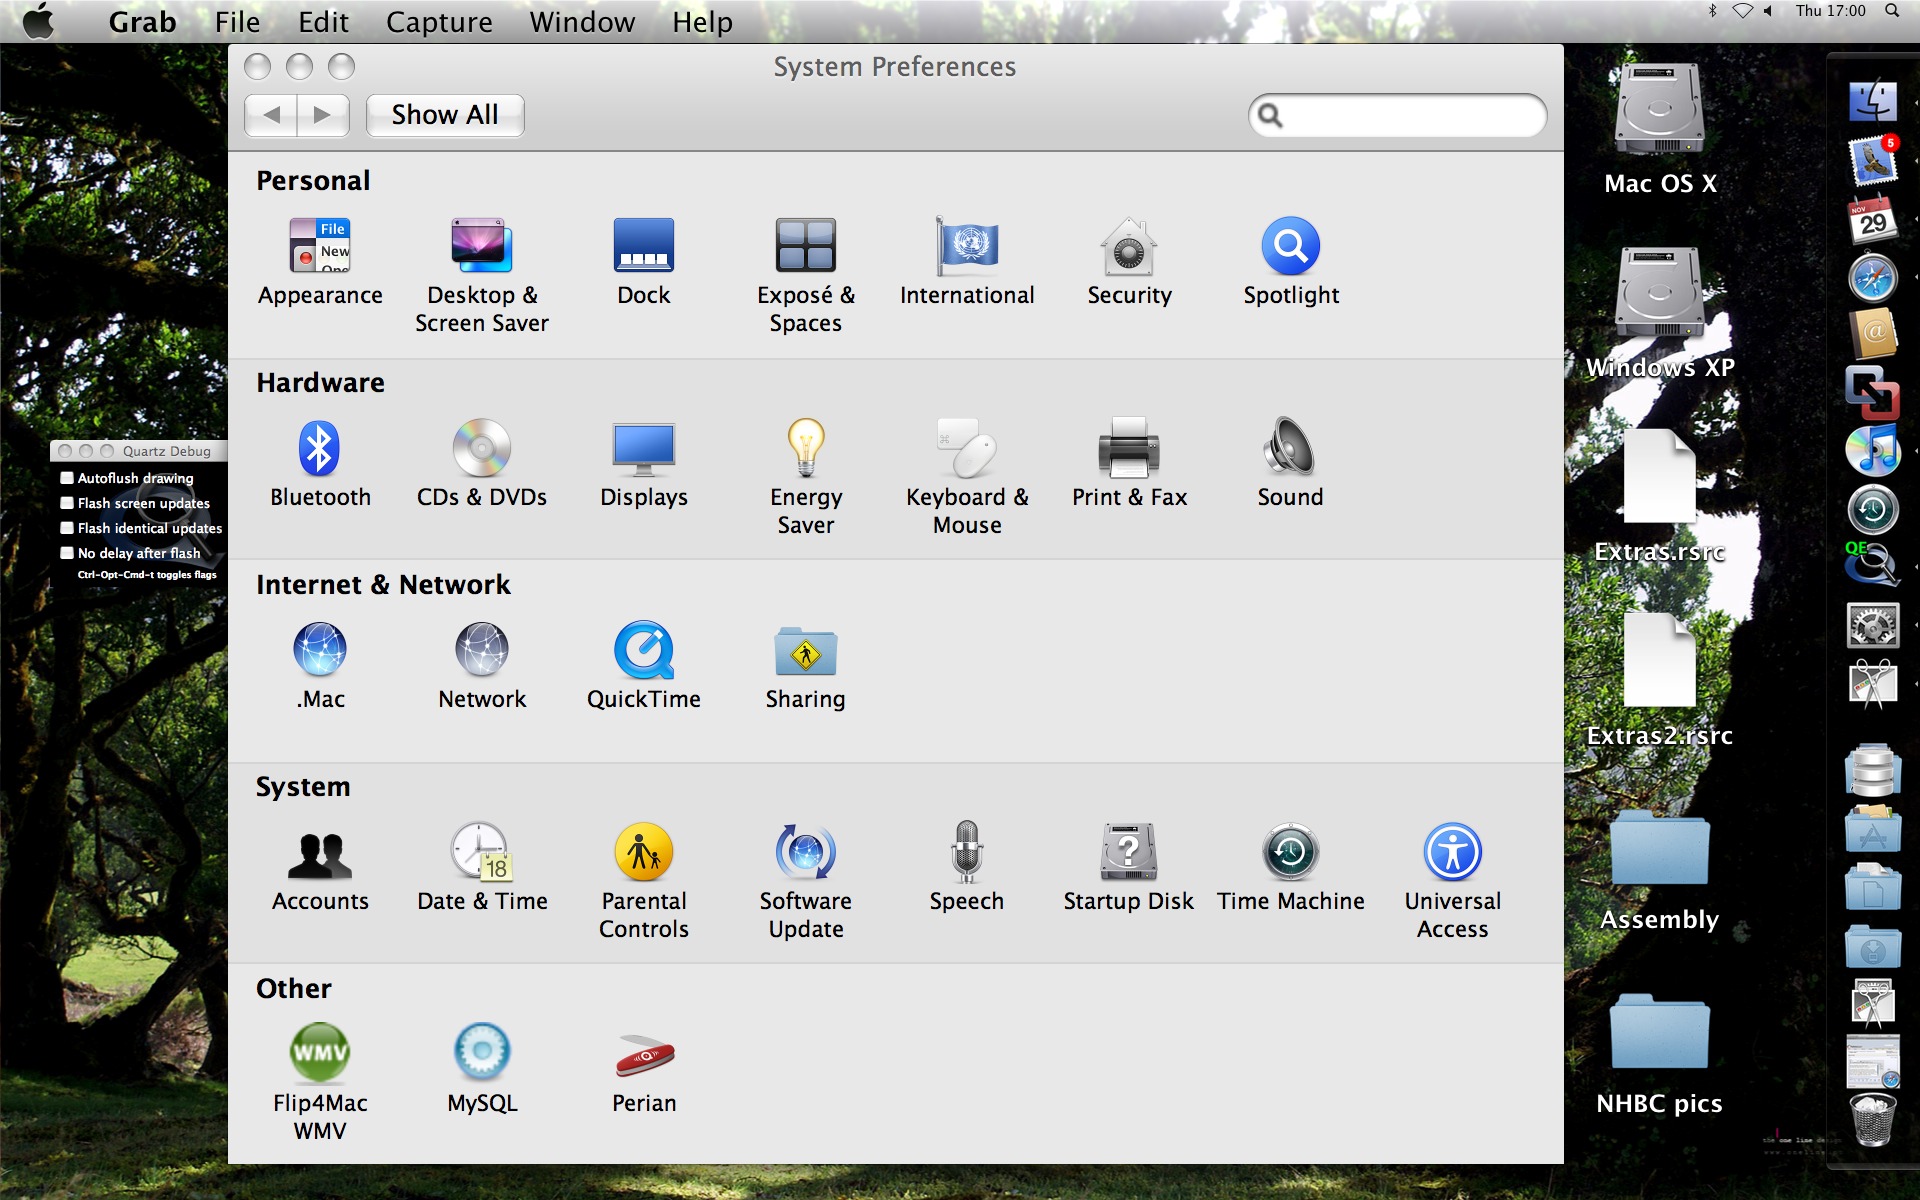The width and height of the screenshot is (1920, 1200).
Task: Open Startup Disk preferences
Action: point(1128,853)
